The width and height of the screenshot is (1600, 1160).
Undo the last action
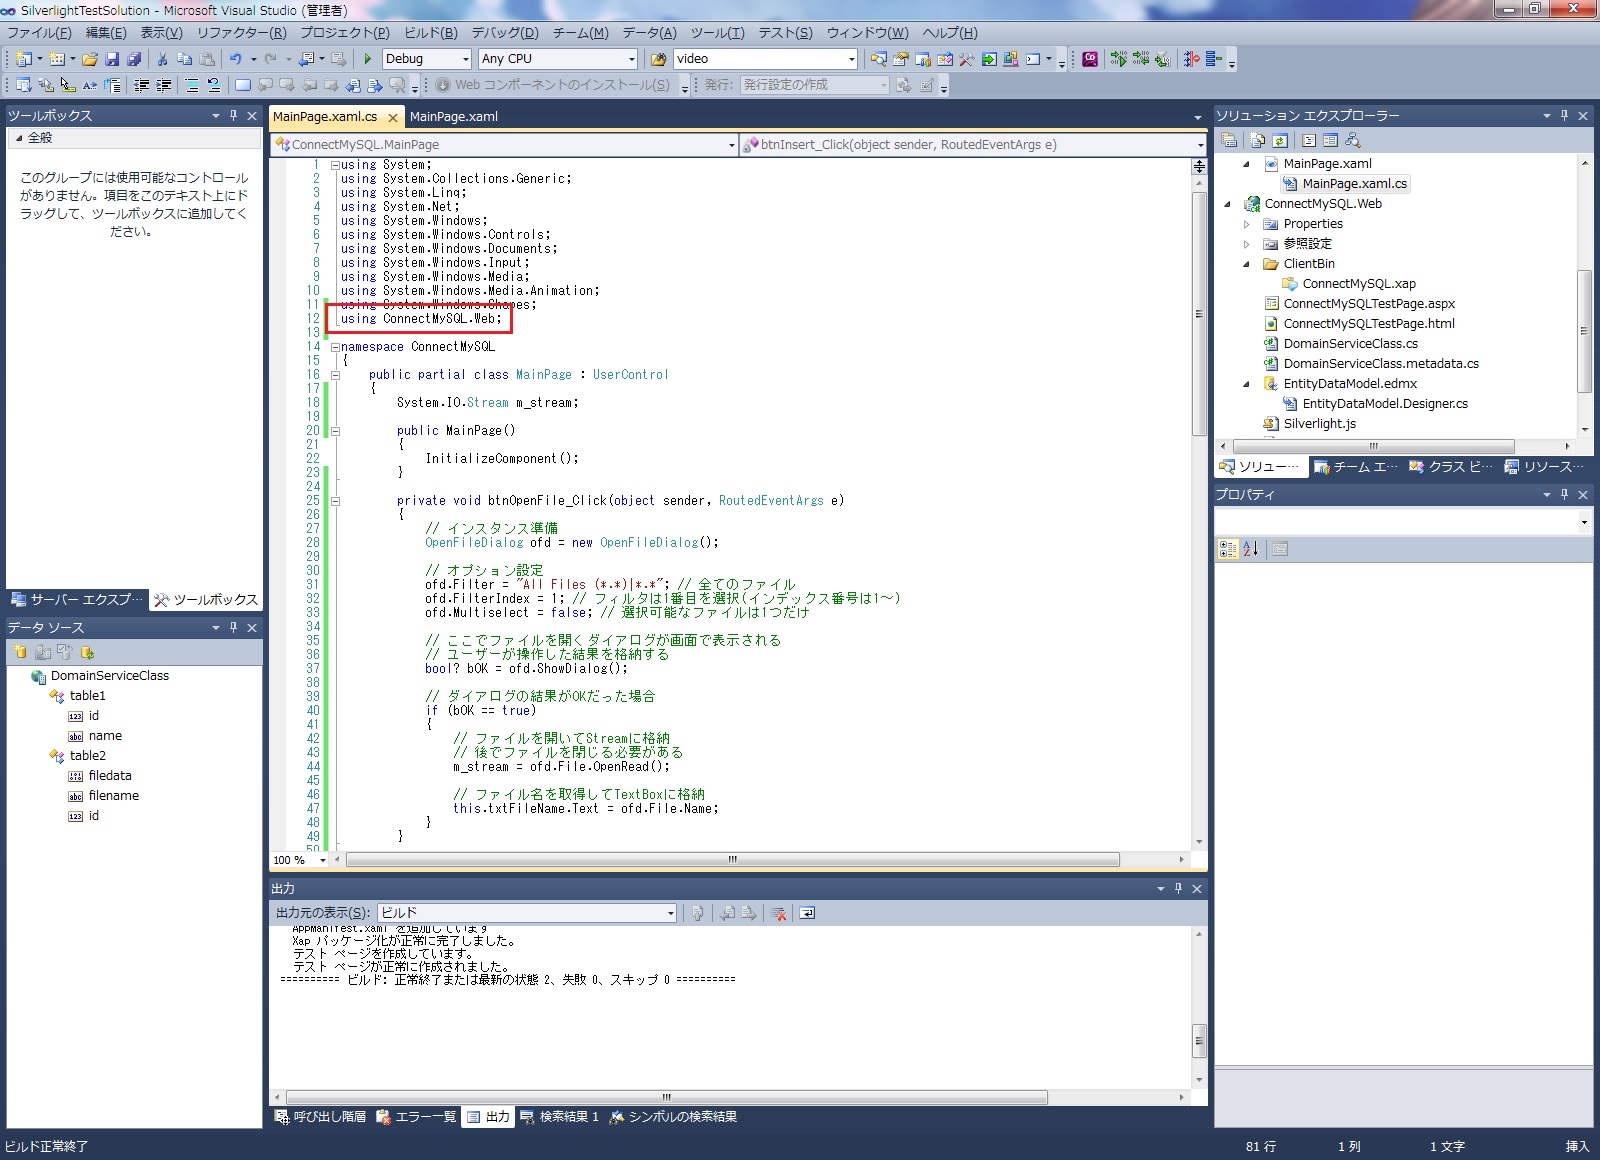tap(236, 59)
